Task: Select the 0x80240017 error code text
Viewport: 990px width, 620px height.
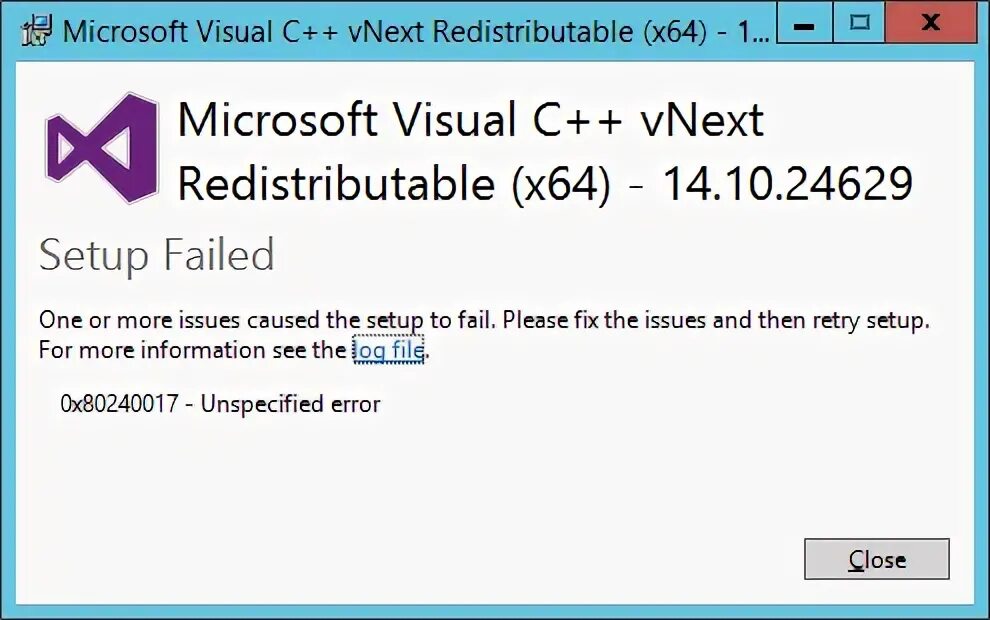Action: point(119,403)
